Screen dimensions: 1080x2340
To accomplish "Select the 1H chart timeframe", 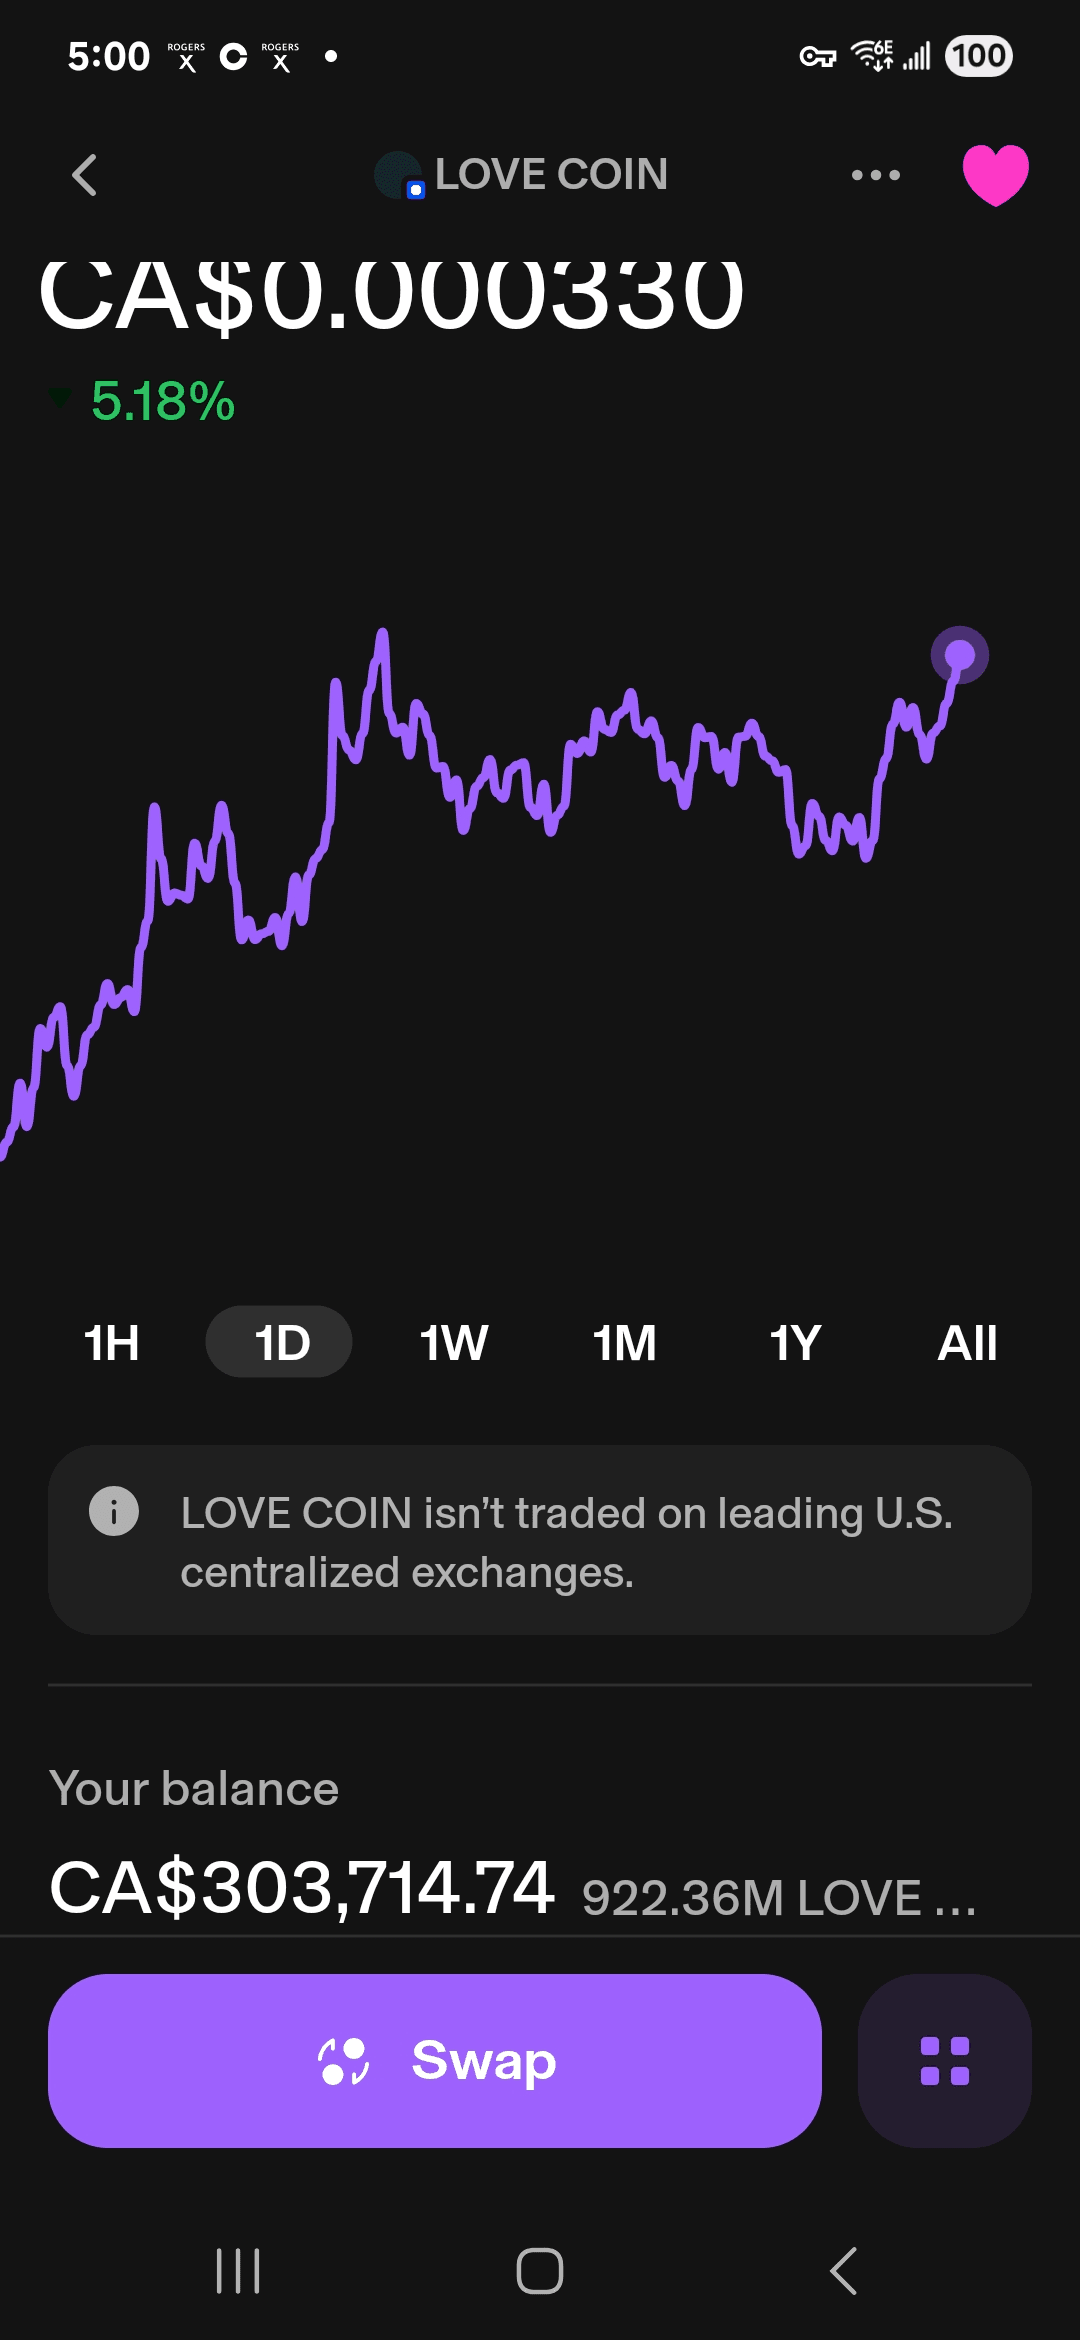I will pyautogui.click(x=111, y=1342).
